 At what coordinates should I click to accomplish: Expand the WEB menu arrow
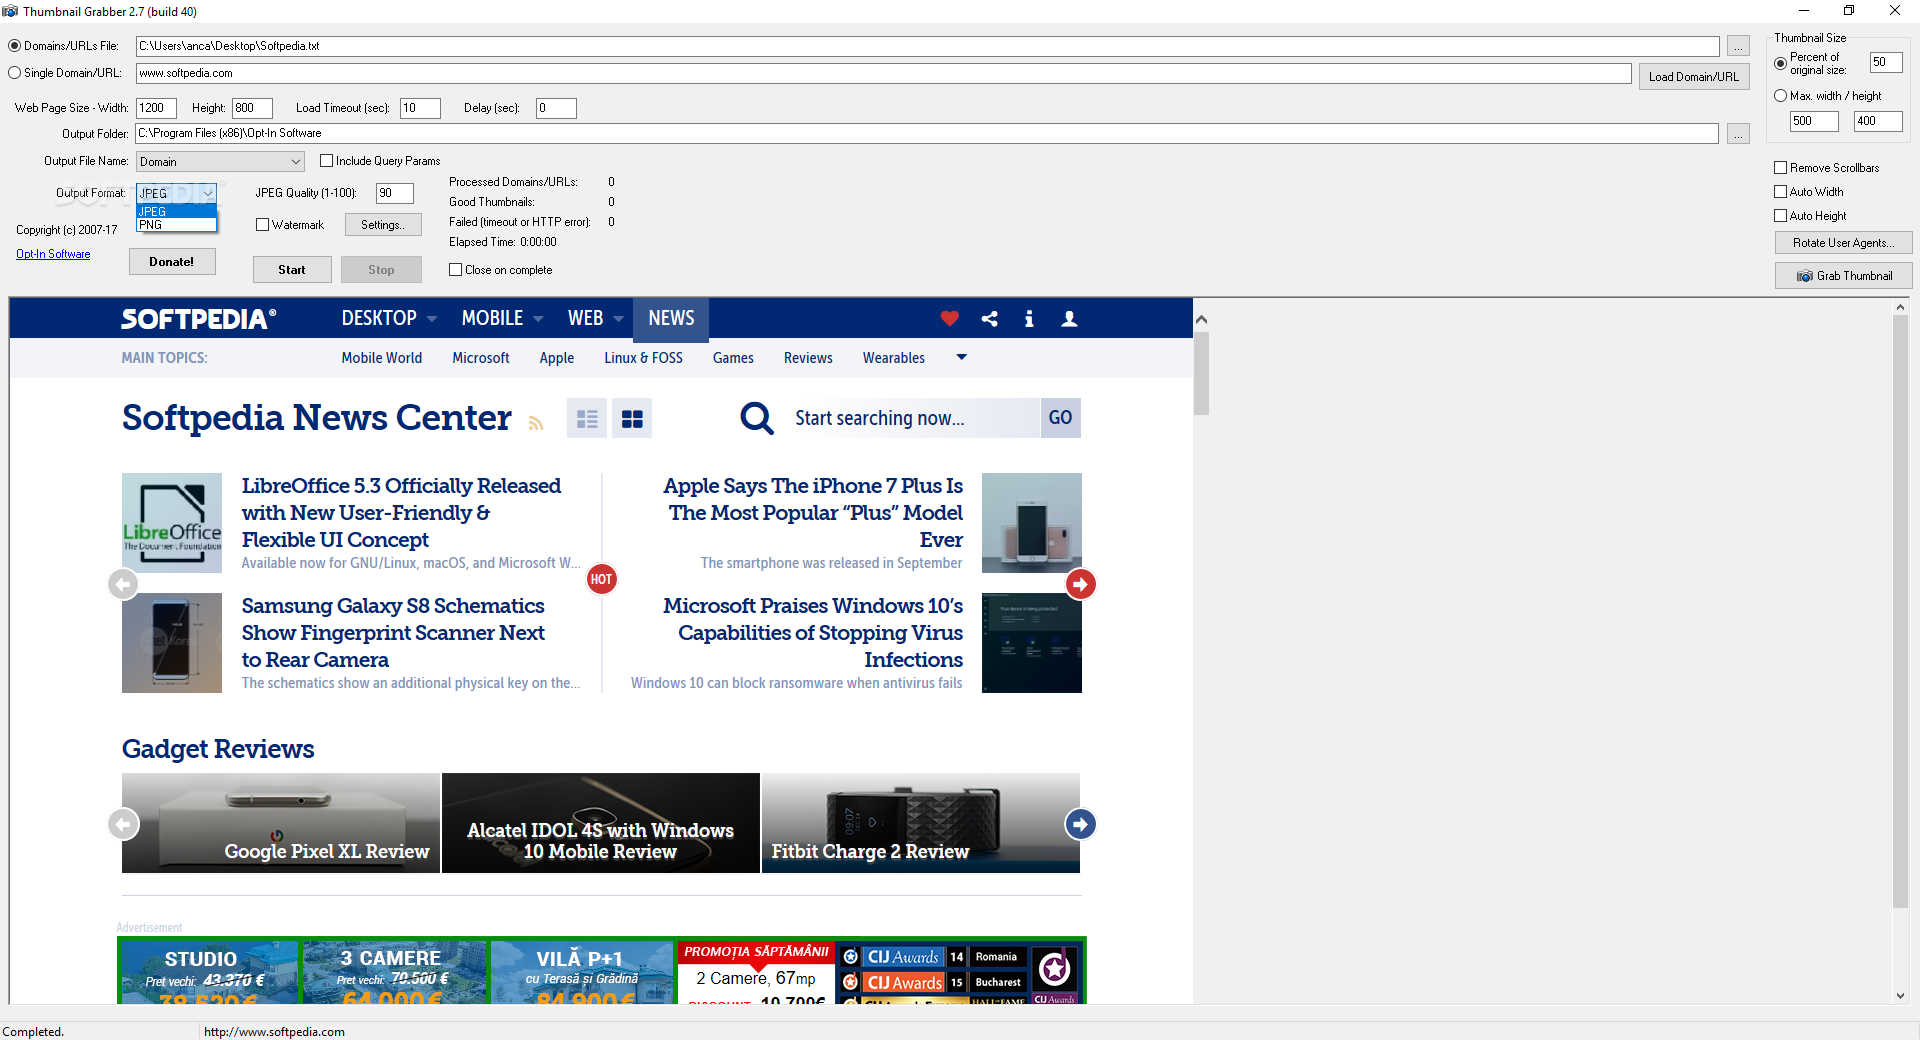tap(618, 319)
